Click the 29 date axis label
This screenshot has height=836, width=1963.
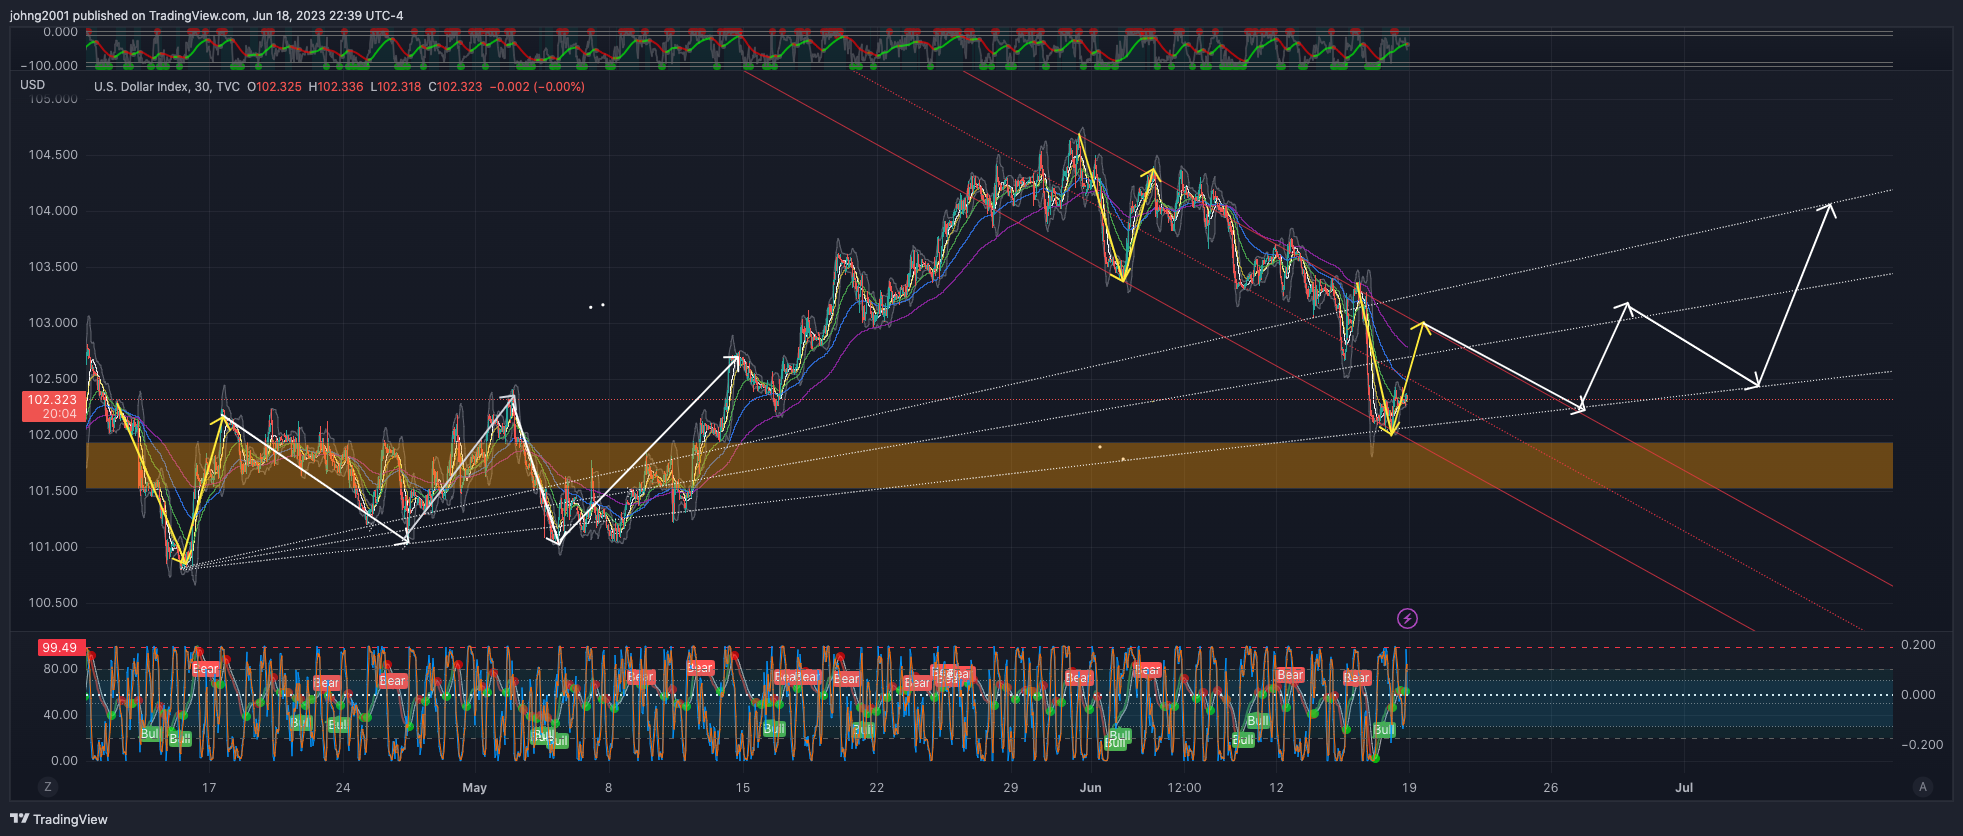pos(1011,788)
